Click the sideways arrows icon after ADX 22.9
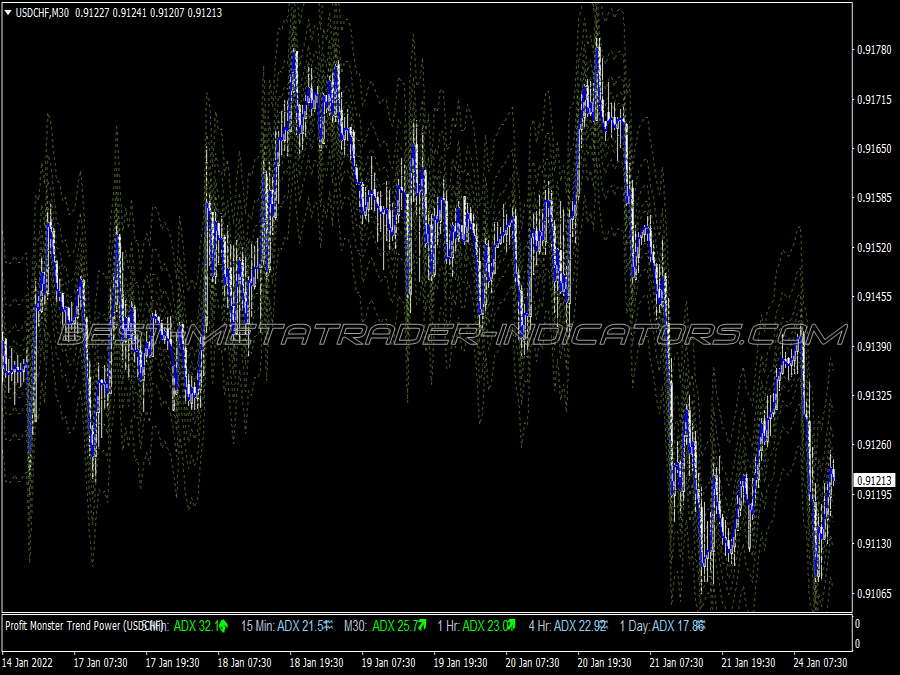The width and height of the screenshot is (900, 675). tap(603, 626)
